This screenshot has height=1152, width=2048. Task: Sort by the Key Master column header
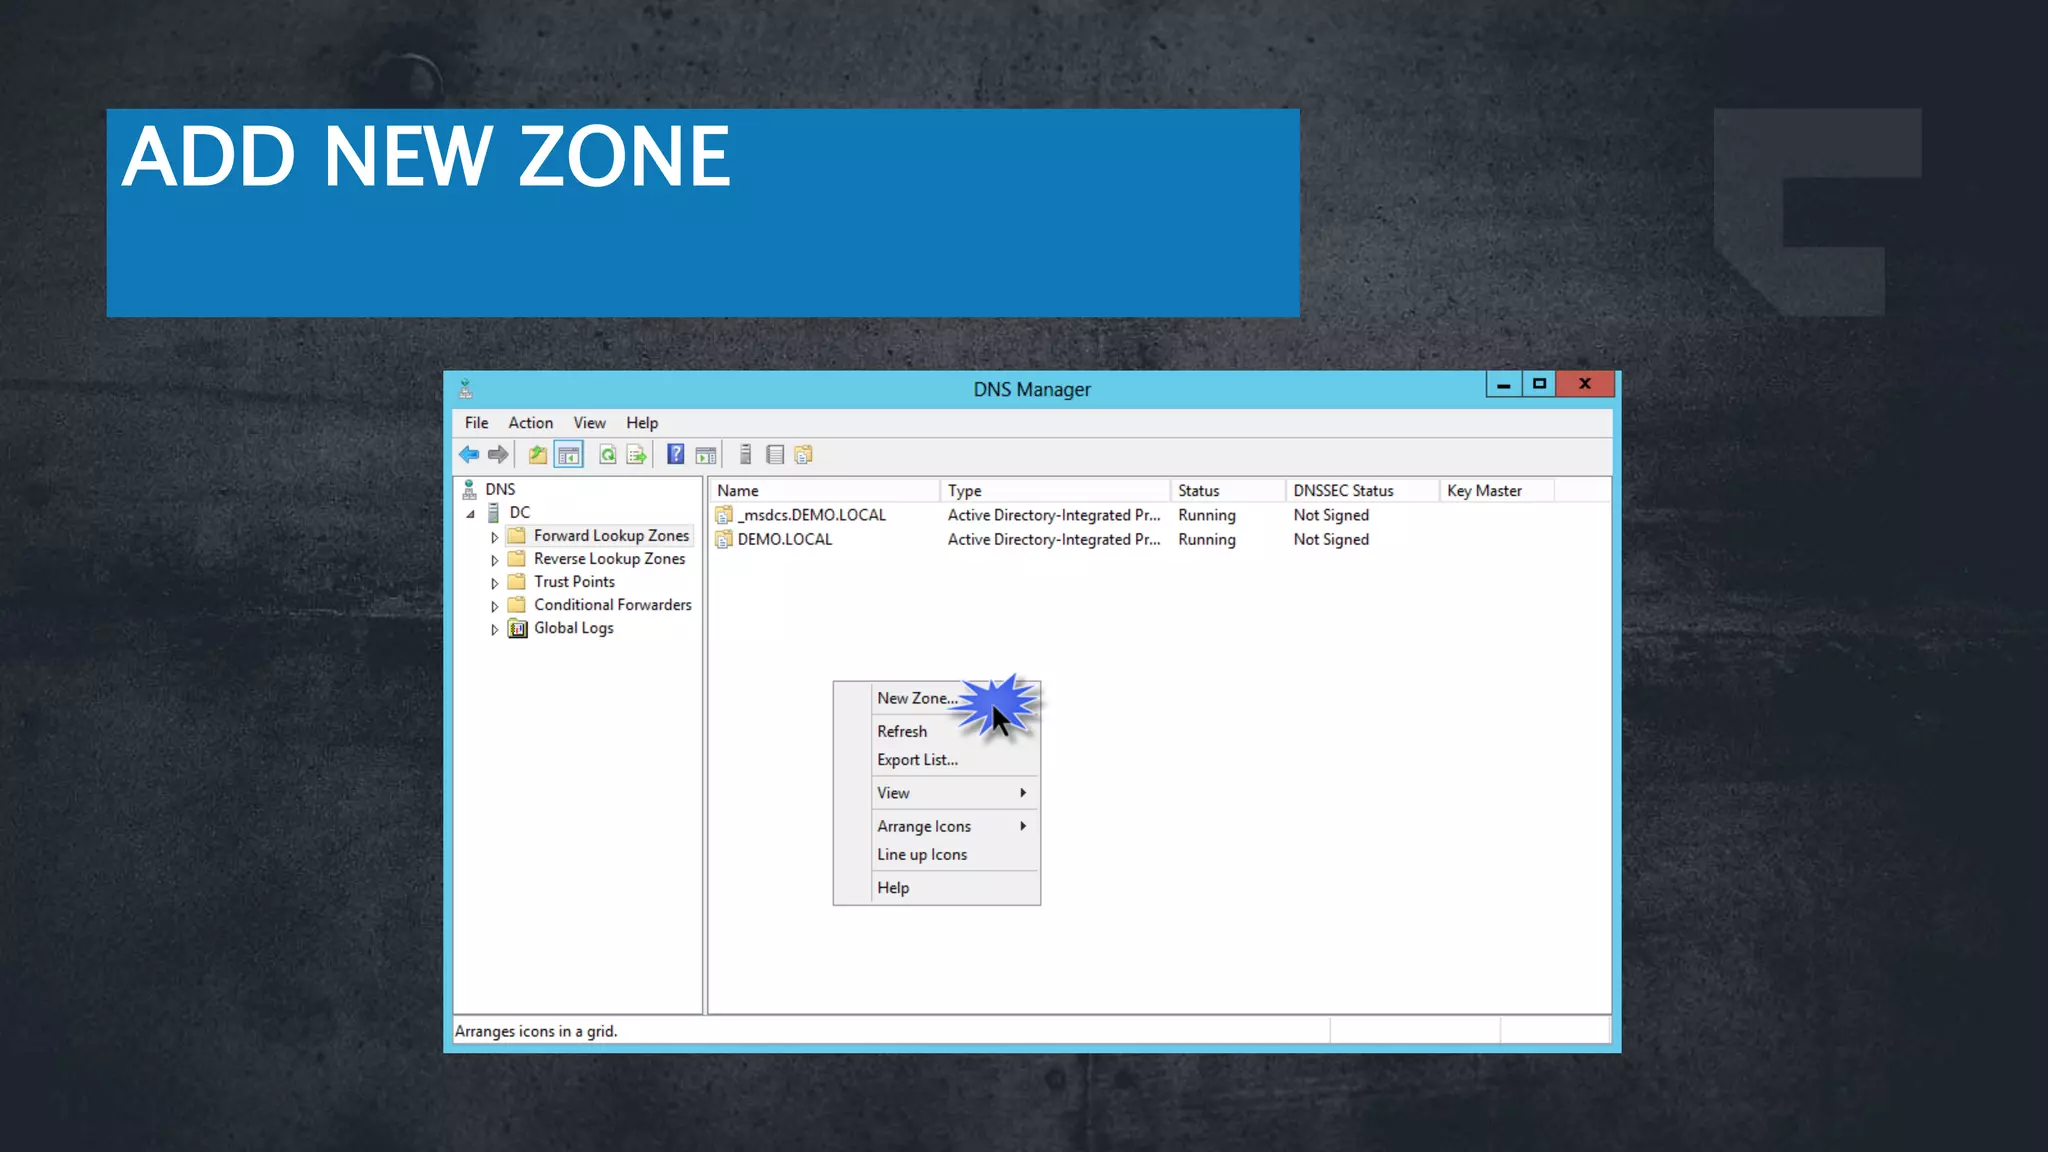(x=1496, y=491)
